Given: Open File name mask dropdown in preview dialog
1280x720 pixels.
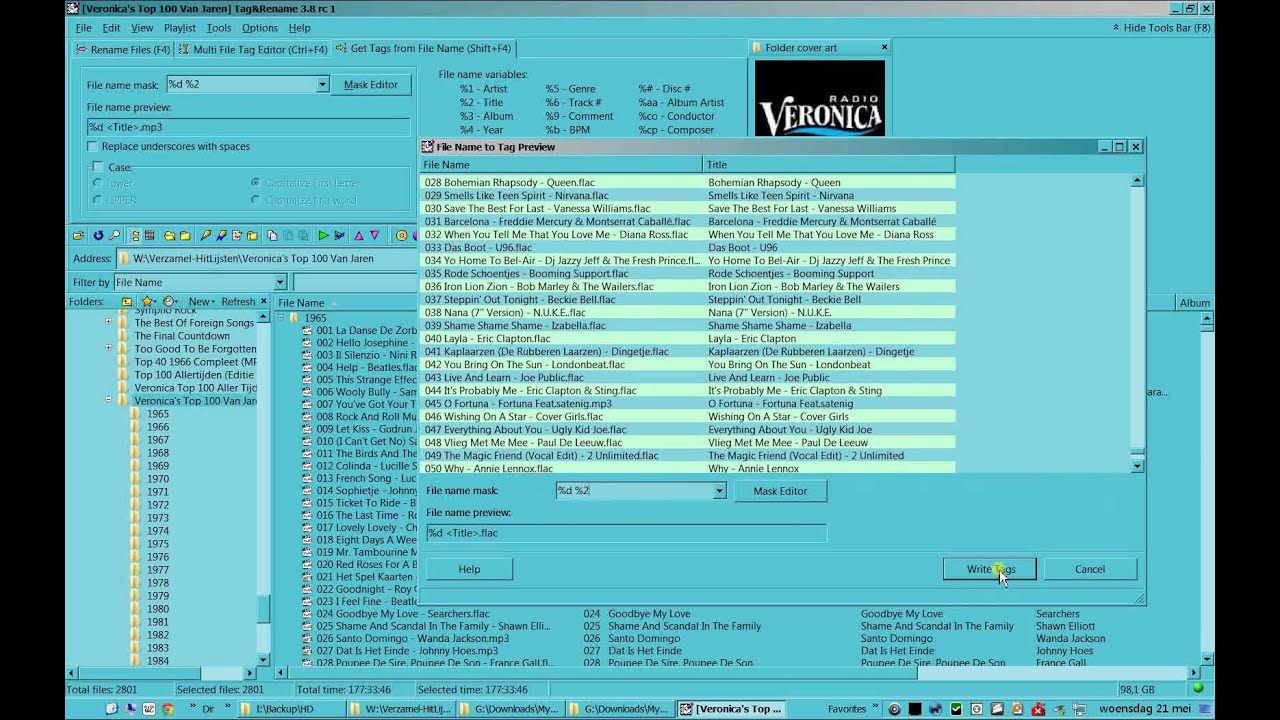Looking at the screenshot, I should (x=719, y=491).
